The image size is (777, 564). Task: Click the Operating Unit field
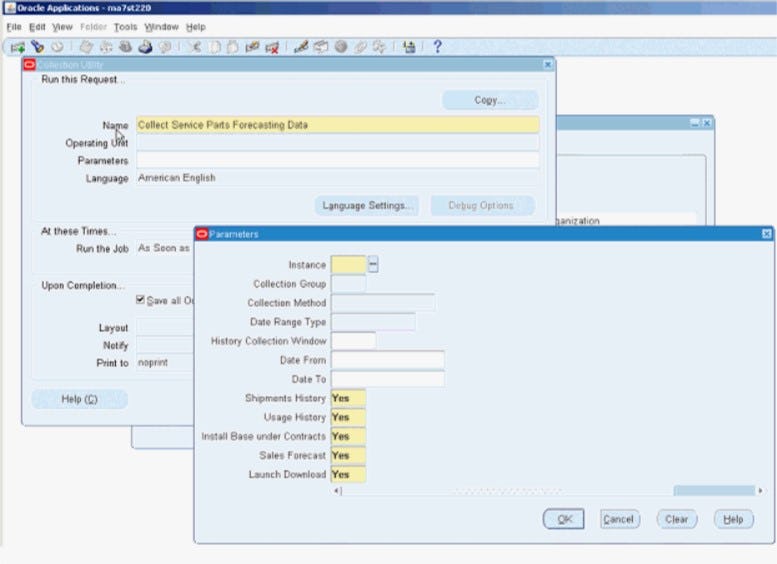338,143
